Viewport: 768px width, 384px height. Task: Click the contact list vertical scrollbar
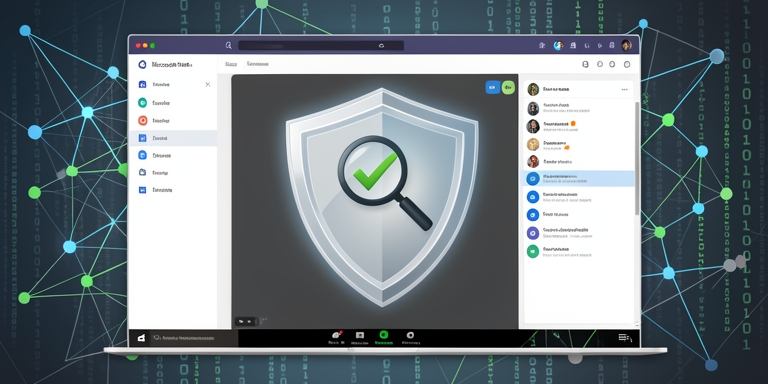point(637,158)
